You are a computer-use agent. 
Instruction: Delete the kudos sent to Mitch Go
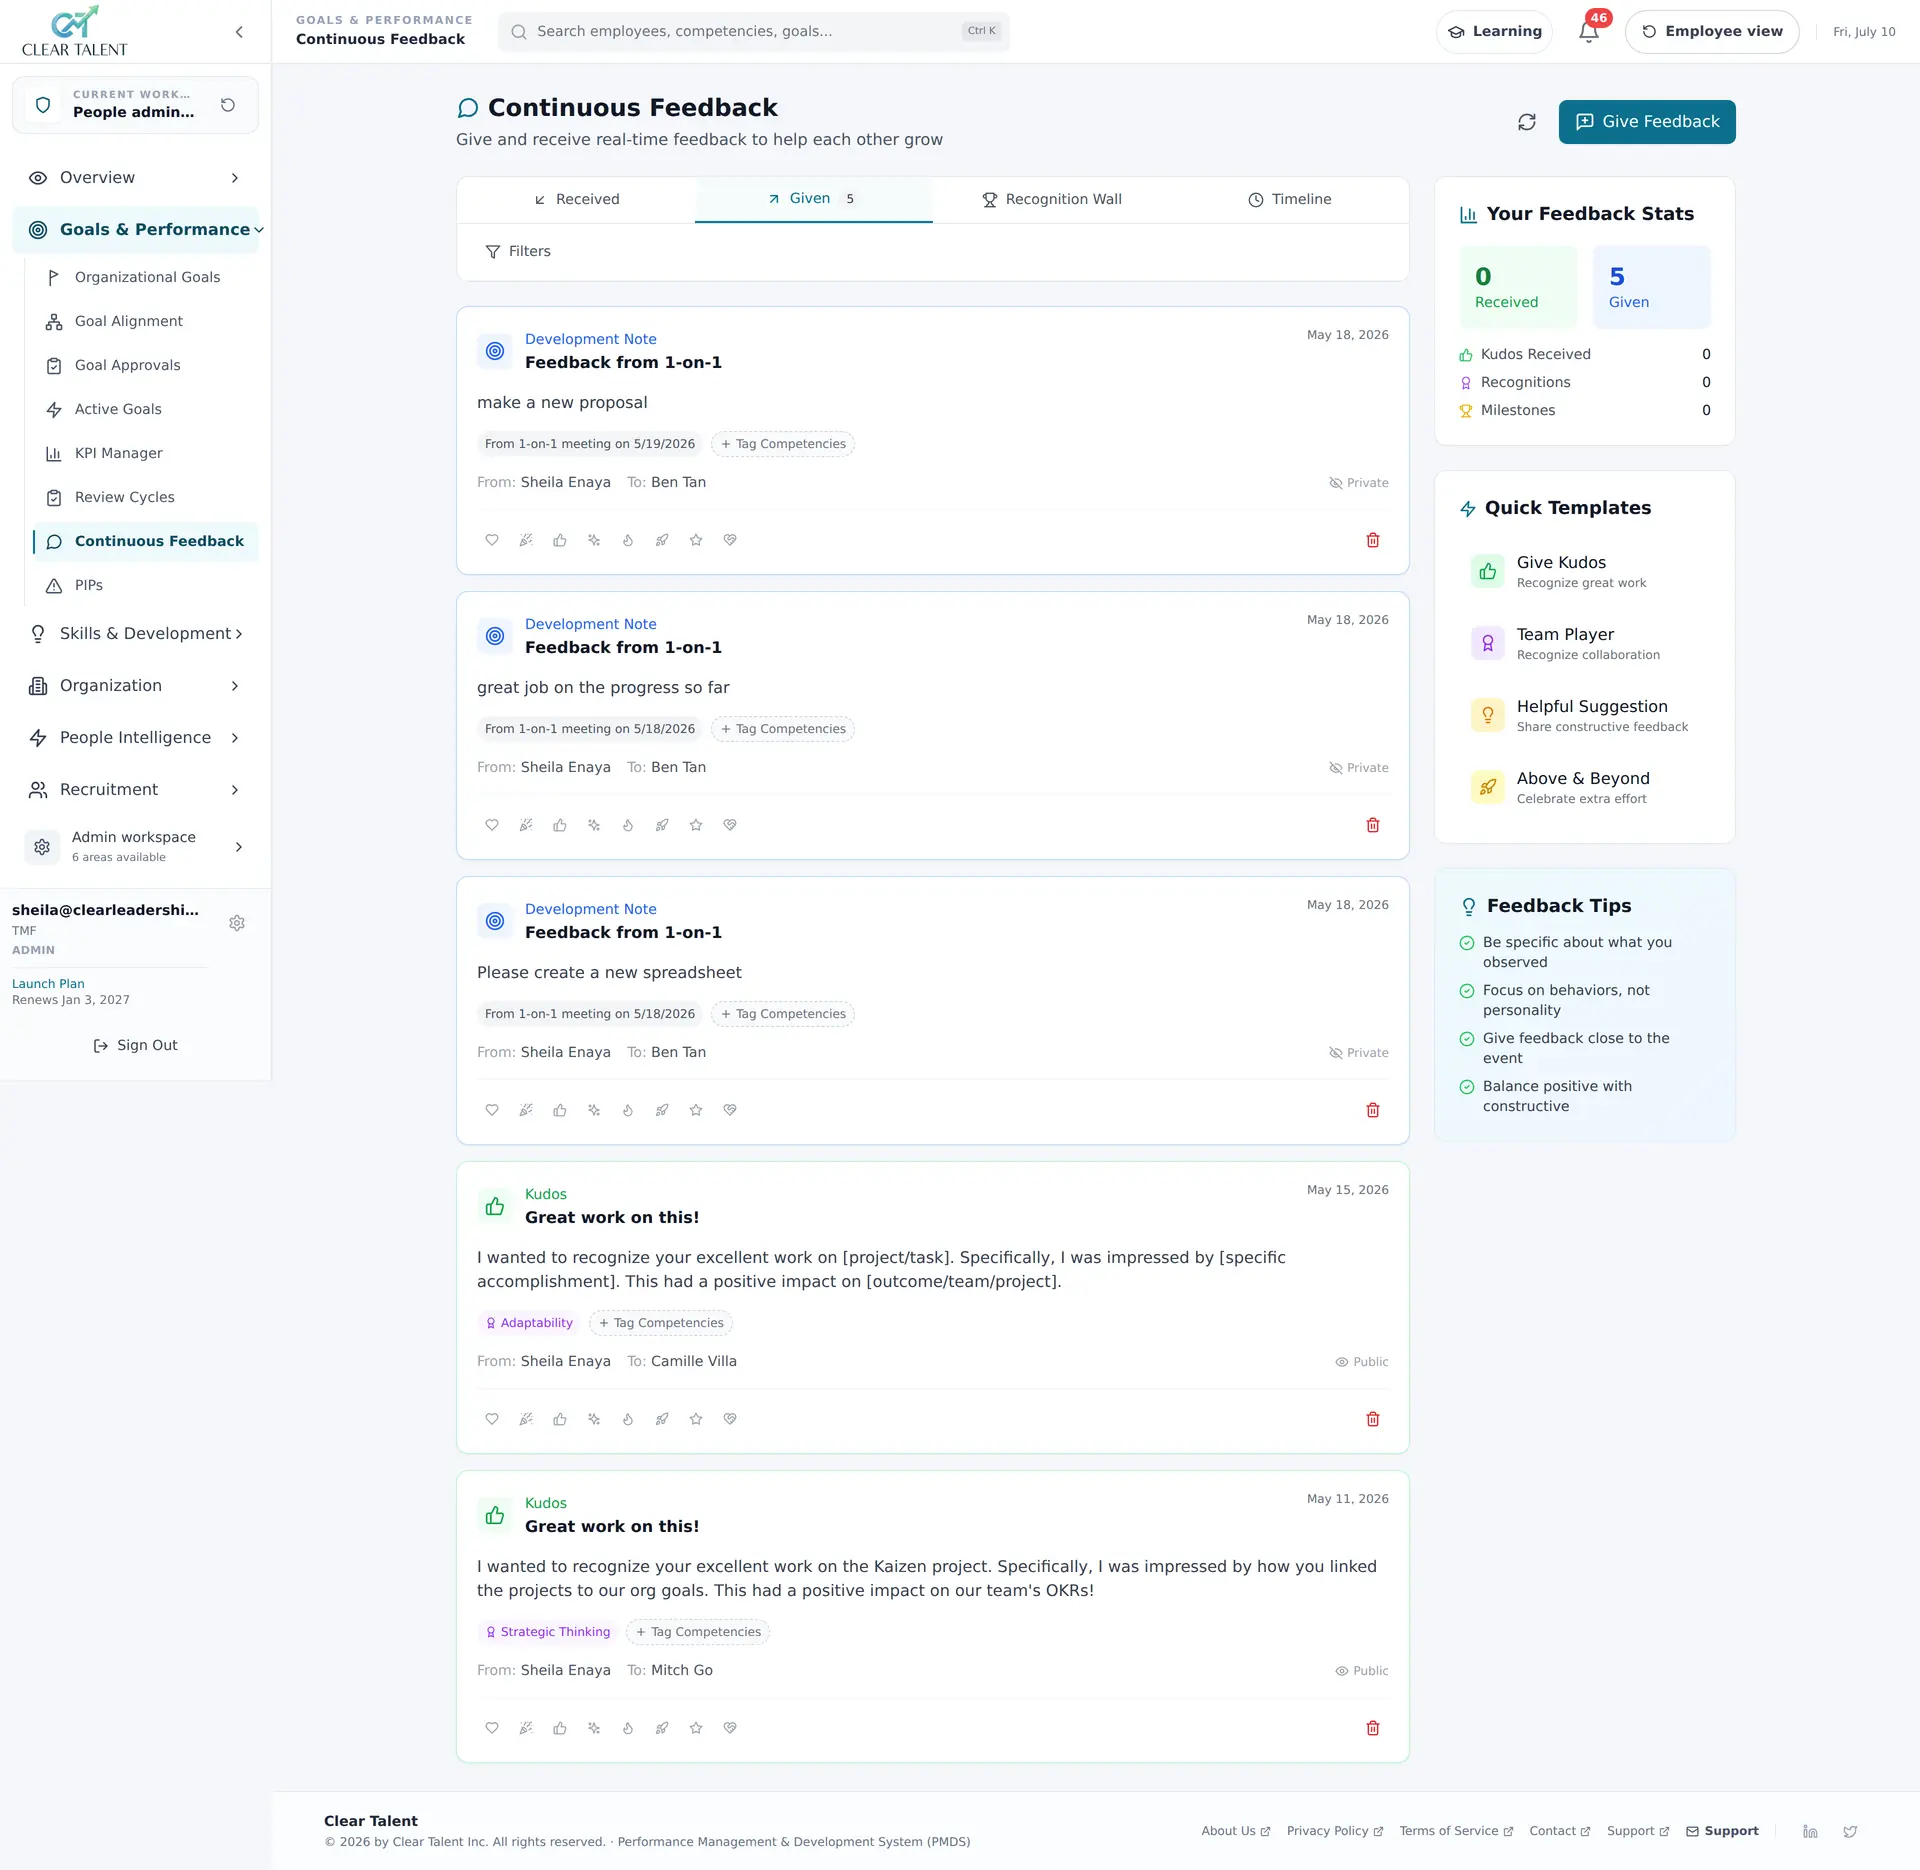click(x=1373, y=1728)
